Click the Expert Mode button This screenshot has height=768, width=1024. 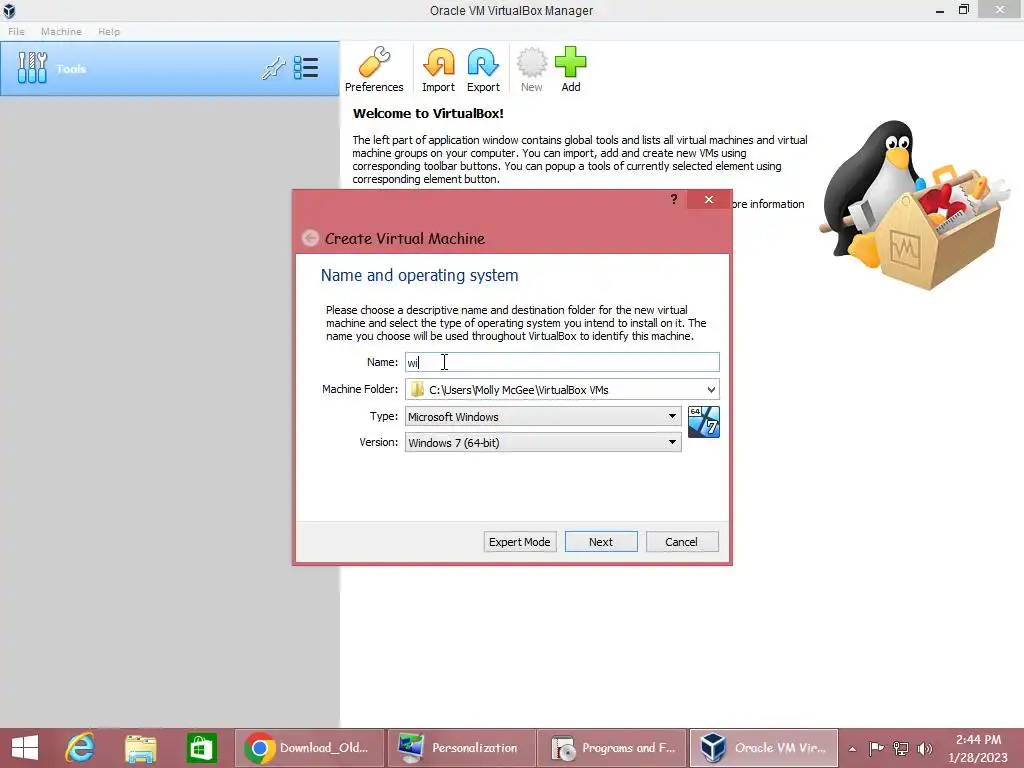pyautogui.click(x=520, y=541)
